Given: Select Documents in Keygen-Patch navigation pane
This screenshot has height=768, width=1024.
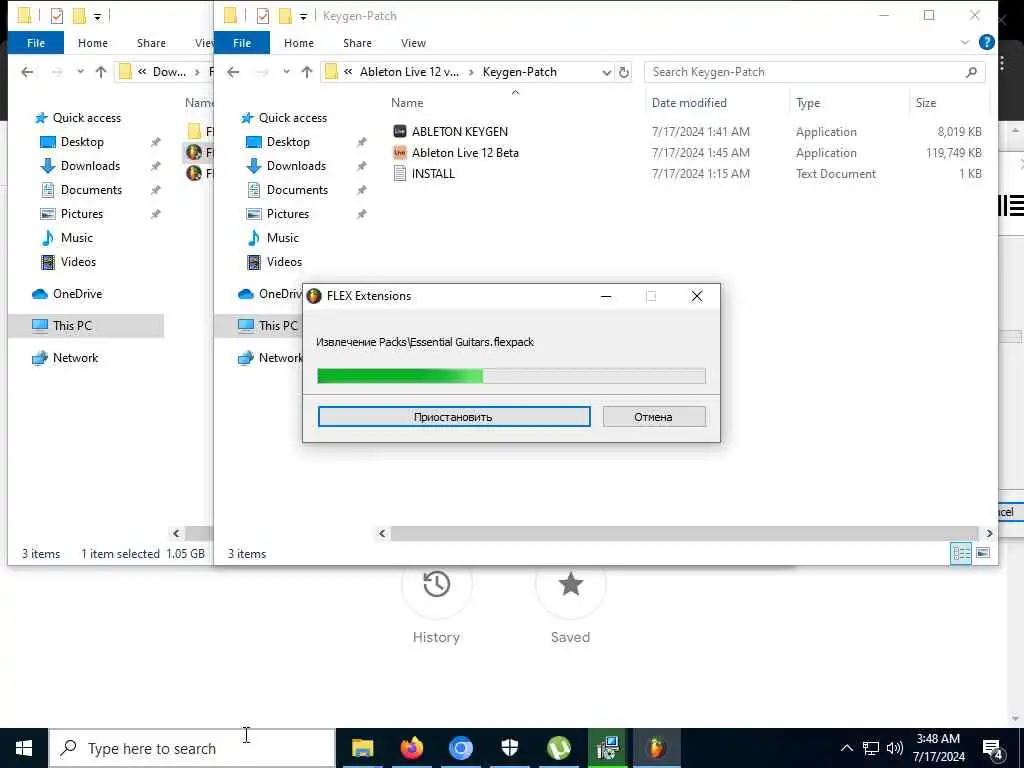Looking at the screenshot, I should [x=297, y=190].
